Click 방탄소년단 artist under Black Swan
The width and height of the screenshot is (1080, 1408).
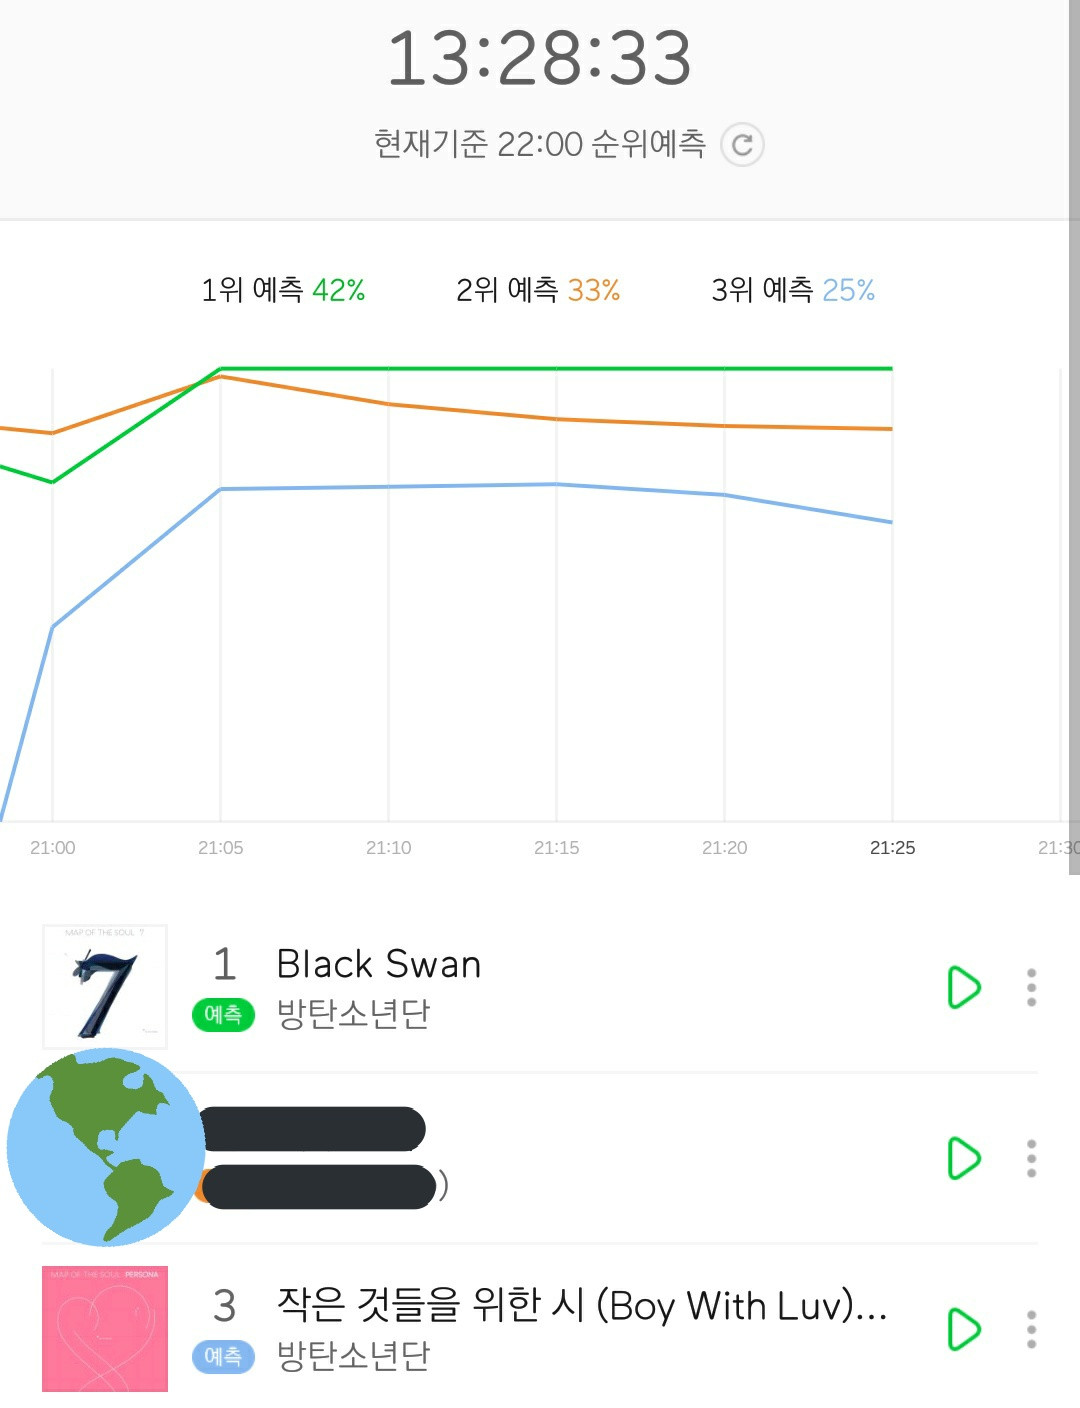click(x=353, y=1013)
